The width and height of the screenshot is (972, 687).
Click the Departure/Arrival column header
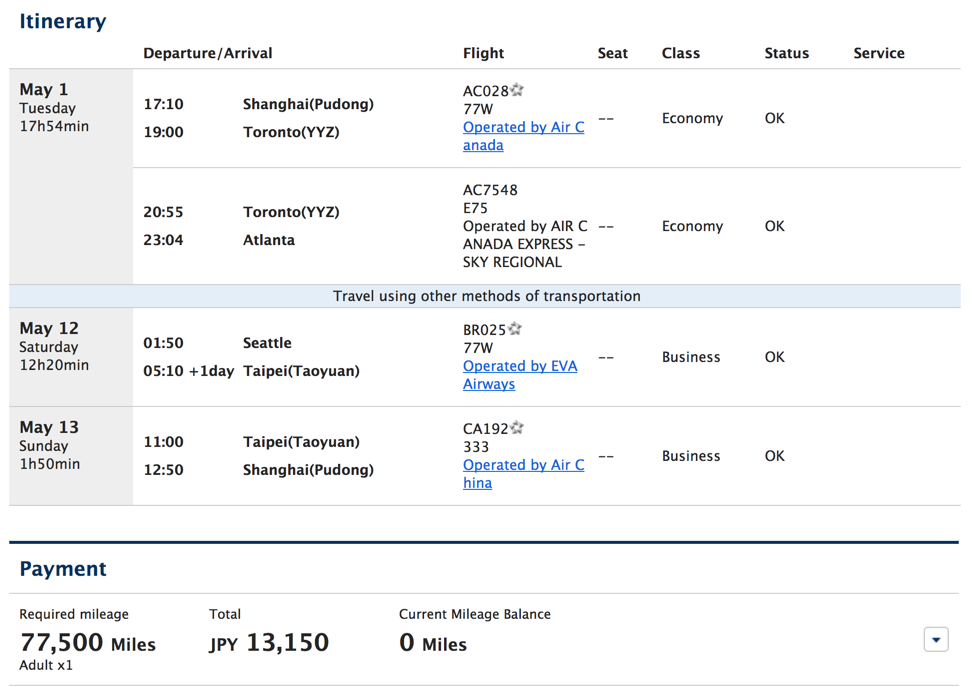click(208, 53)
